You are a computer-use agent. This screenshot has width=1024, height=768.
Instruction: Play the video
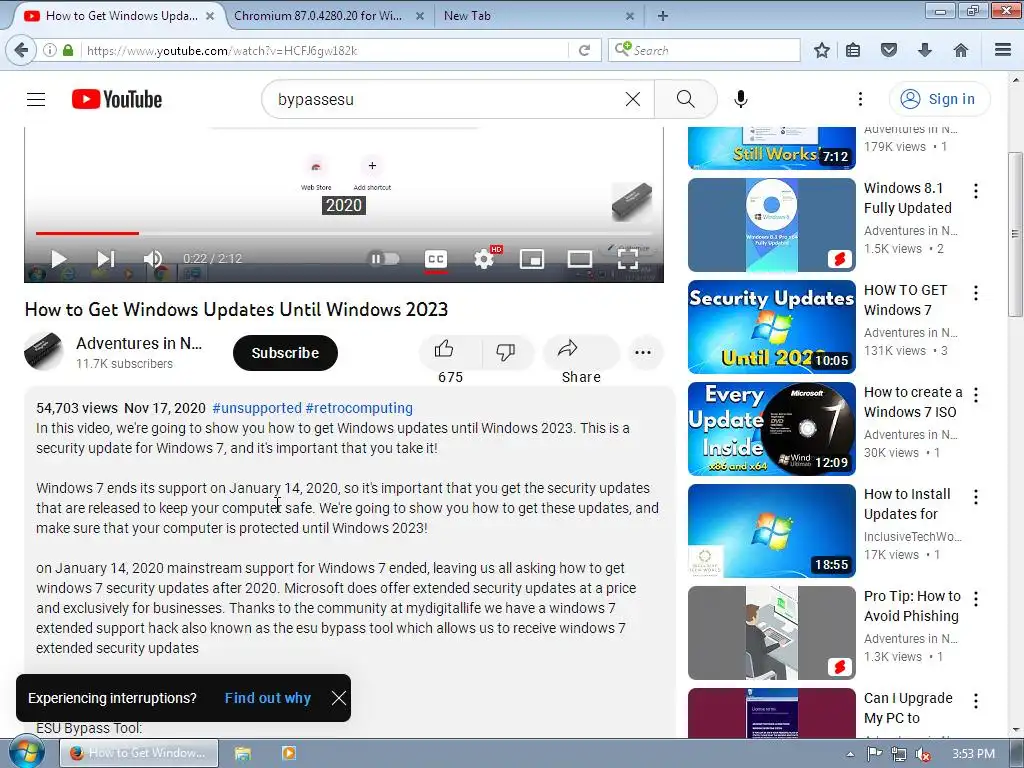click(x=58, y=259)
